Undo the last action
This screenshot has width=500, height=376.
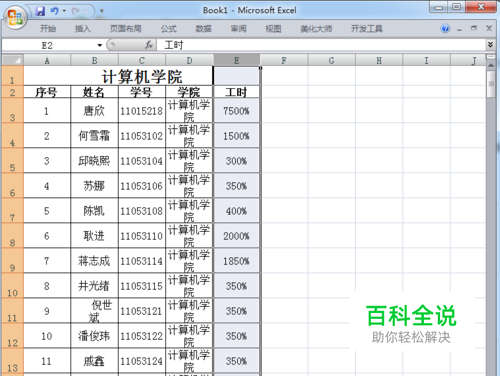[x=54, y=11]
